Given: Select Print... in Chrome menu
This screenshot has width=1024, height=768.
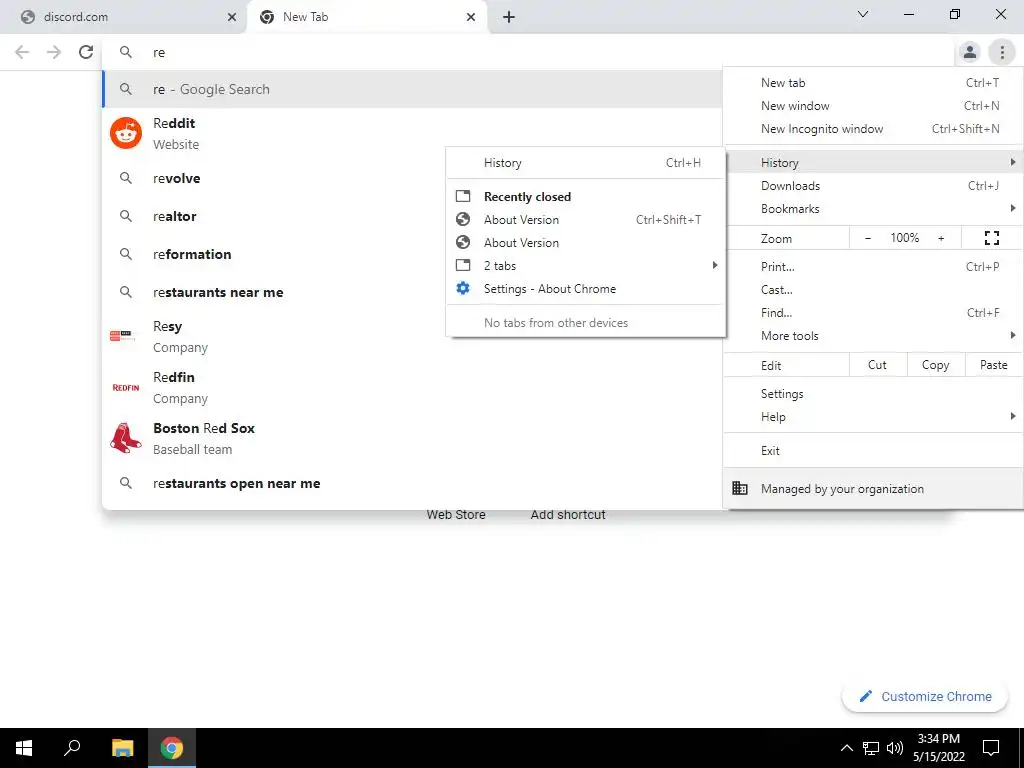Looking at the screenshot, I should [x=873, y=266].
